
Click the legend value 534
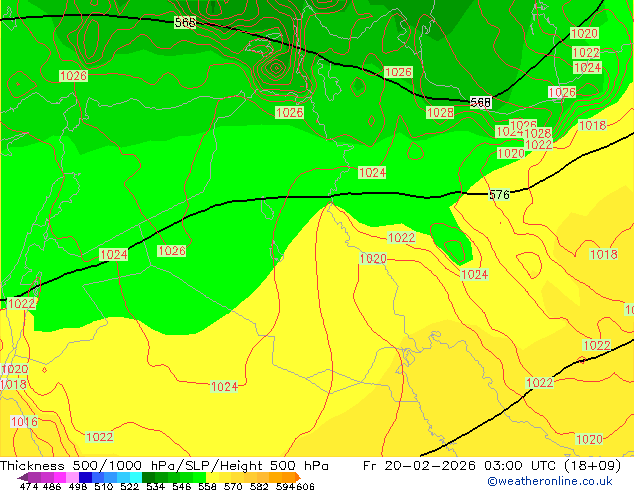[x=155, y=486]
